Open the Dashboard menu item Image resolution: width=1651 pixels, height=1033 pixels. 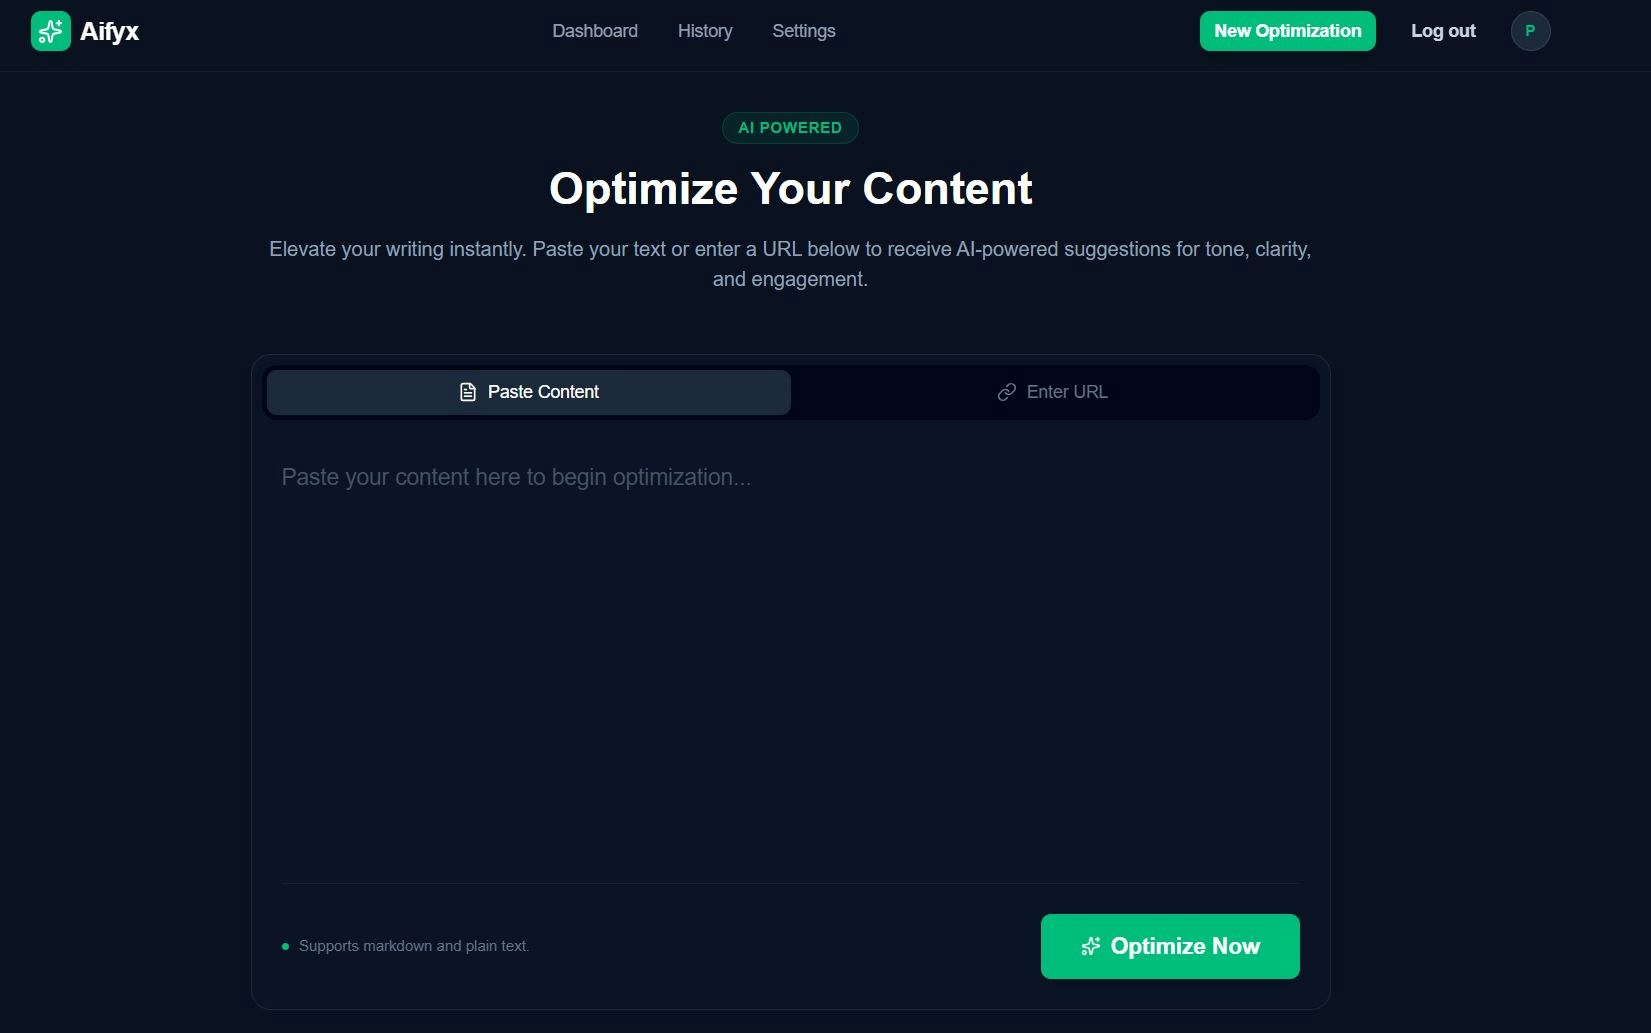[x=595, y=31]
